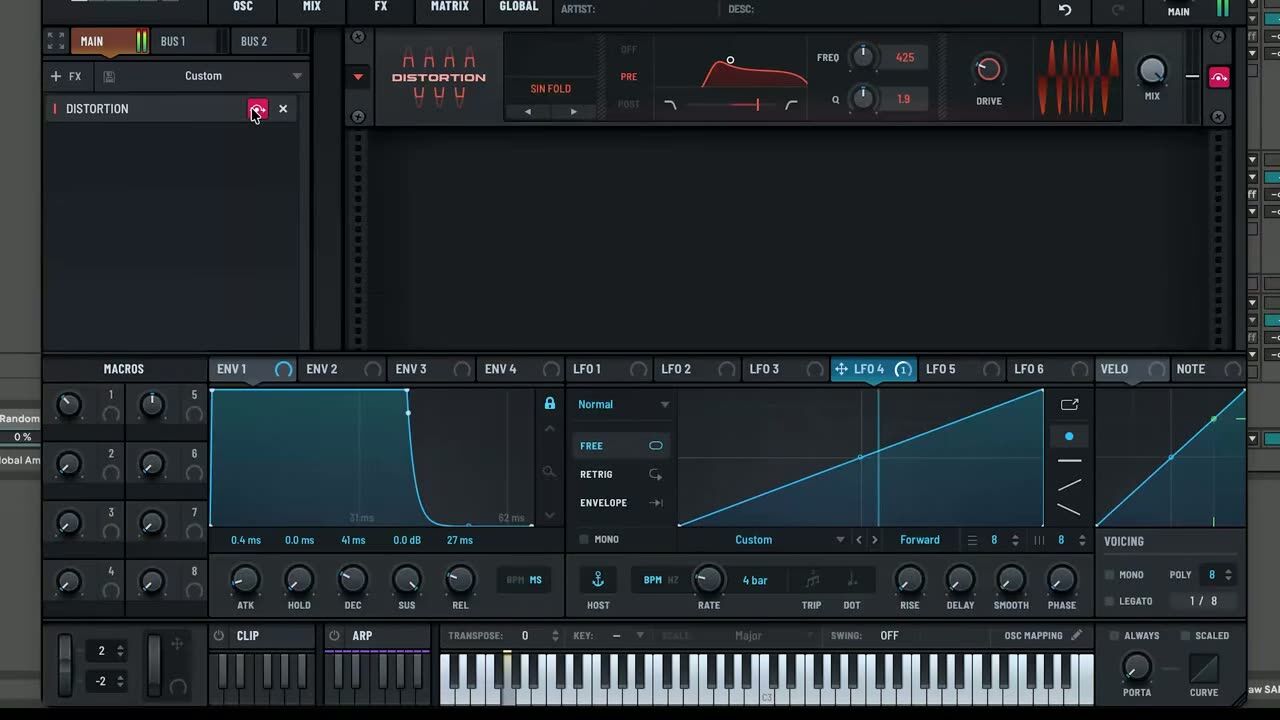The height and width of the screenshot is (720, 1280).
Task: Set LFO trigger mode to ENVELOPE
Action: click(620, 503)
